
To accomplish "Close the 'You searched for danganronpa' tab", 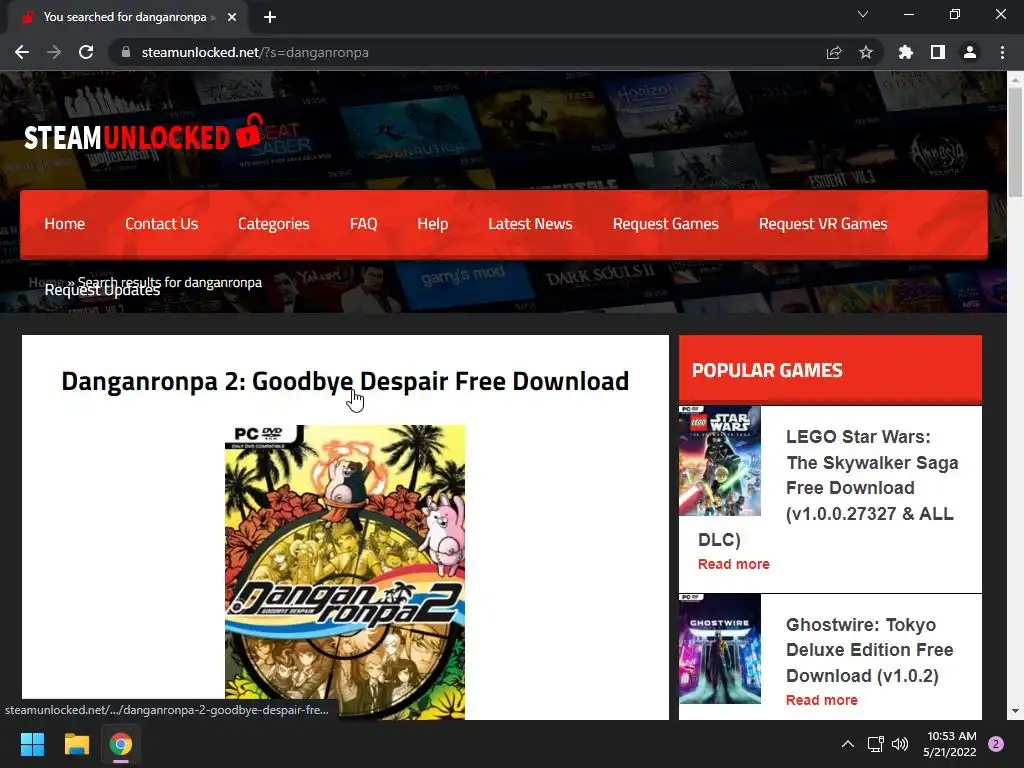I will click(x=232, y=17).
